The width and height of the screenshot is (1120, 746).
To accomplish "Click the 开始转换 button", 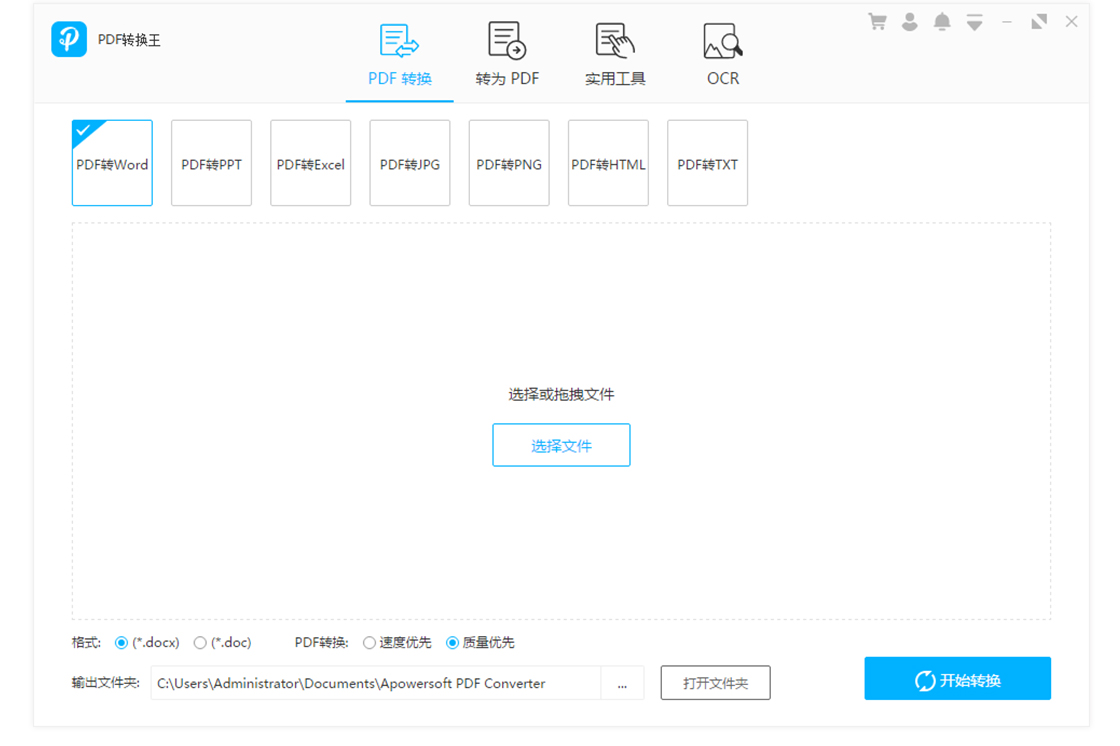I will coord(958,679).
